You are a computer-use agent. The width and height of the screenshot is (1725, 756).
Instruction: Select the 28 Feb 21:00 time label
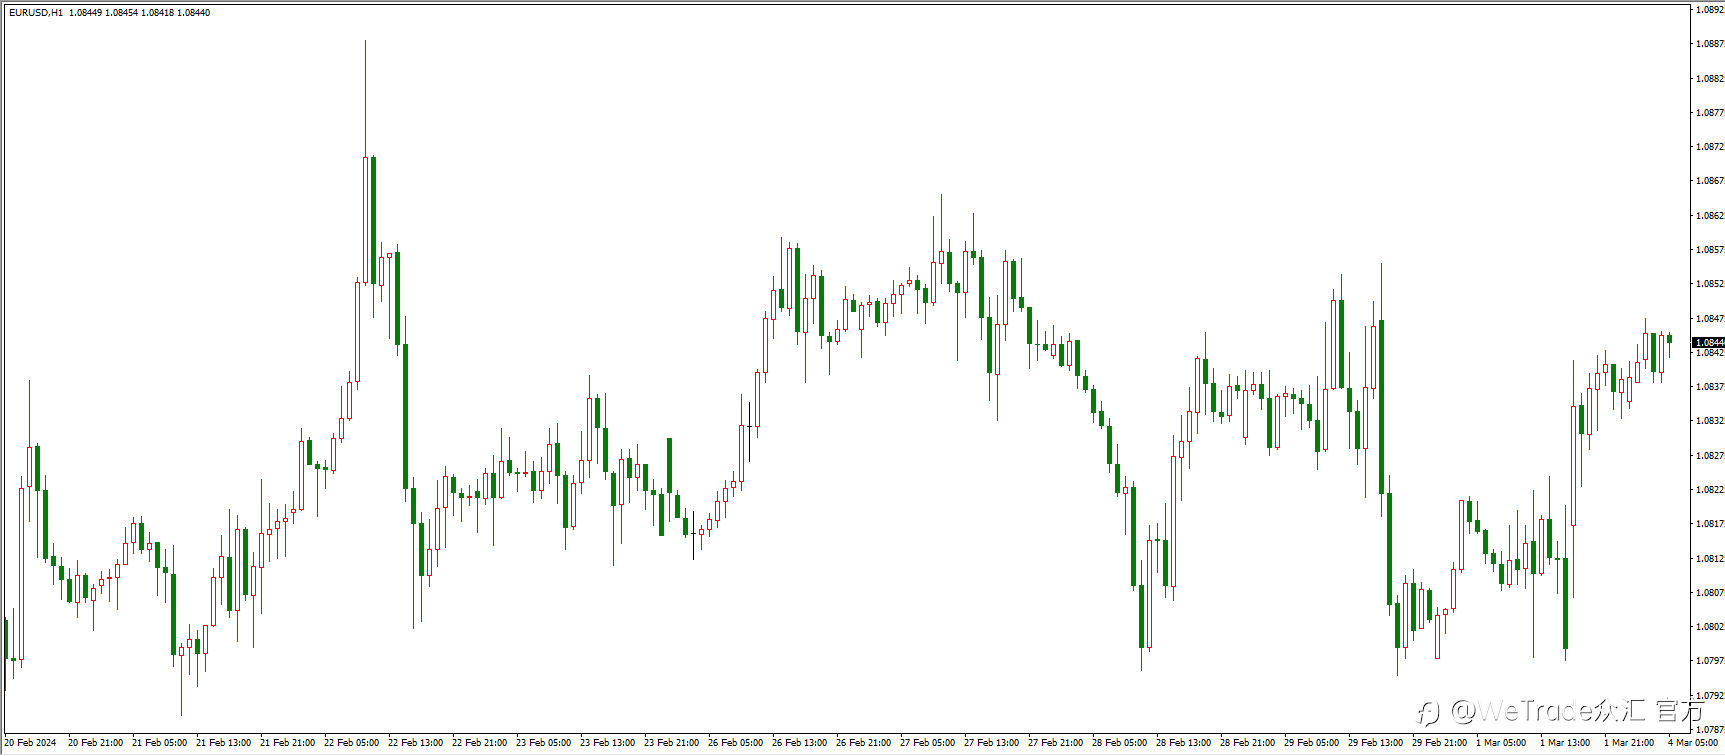coord(1247,743)
